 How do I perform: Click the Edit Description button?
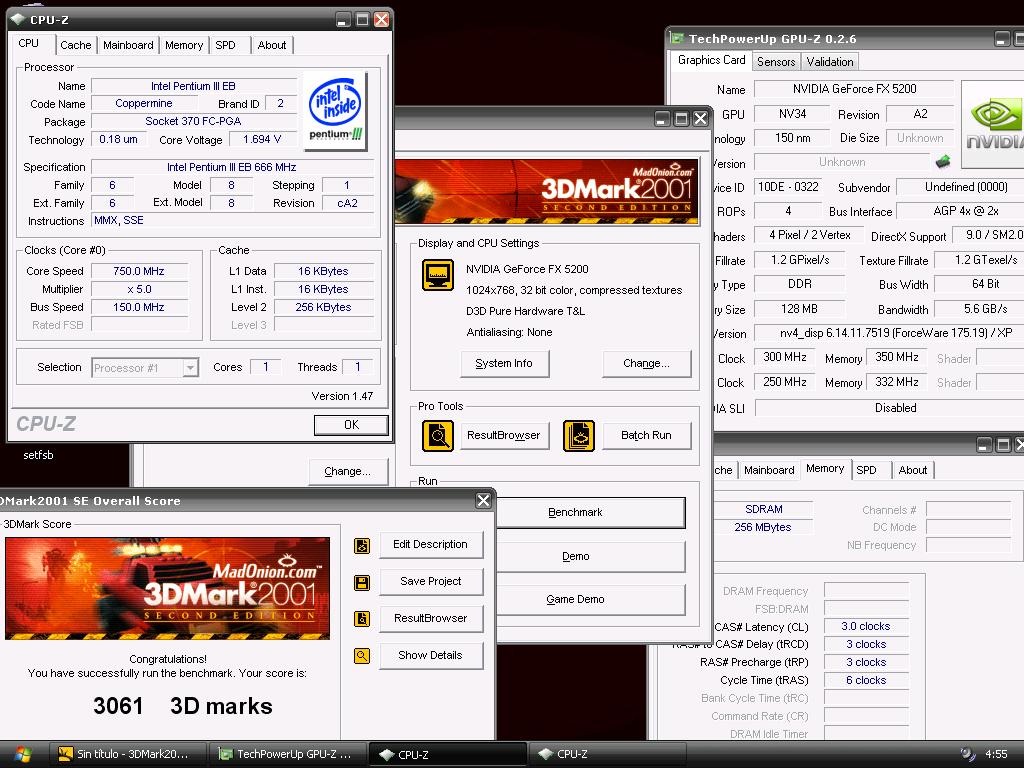pos(431,545)
